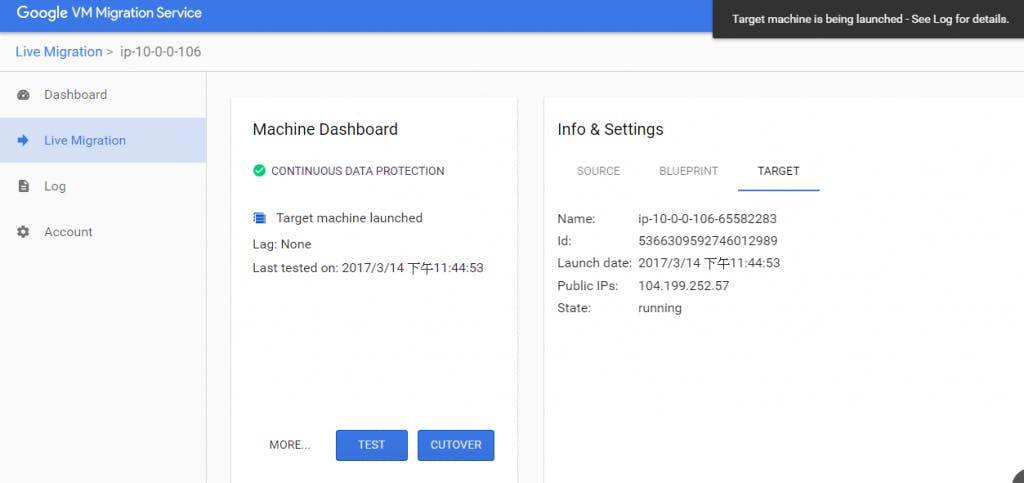Select the TARGET tab
1024x483 pixels.
pos(778,171)
